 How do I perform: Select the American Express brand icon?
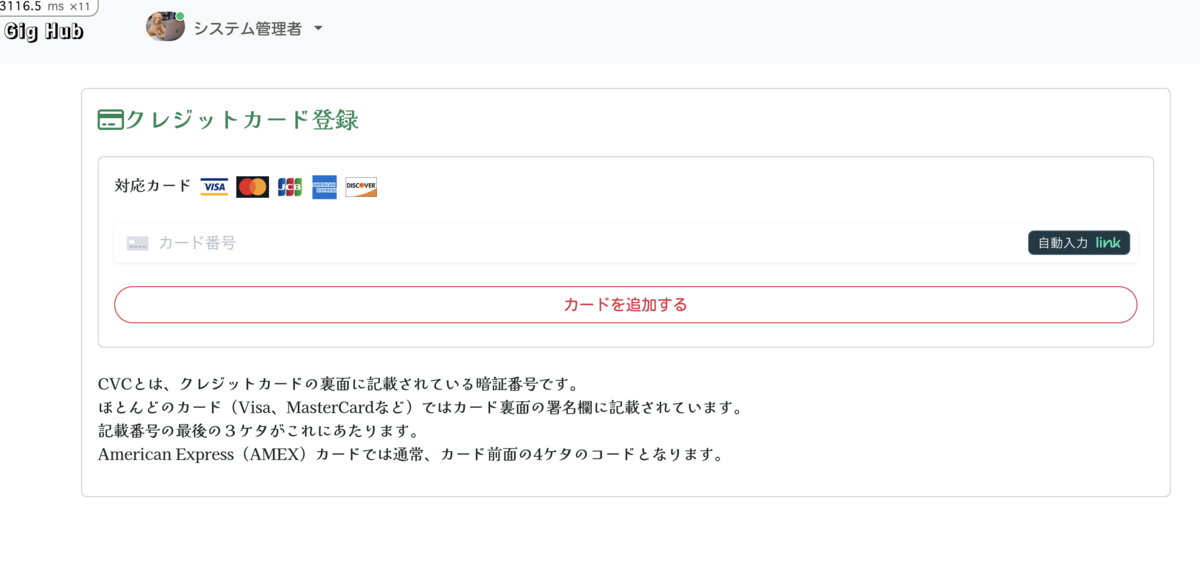325,187
